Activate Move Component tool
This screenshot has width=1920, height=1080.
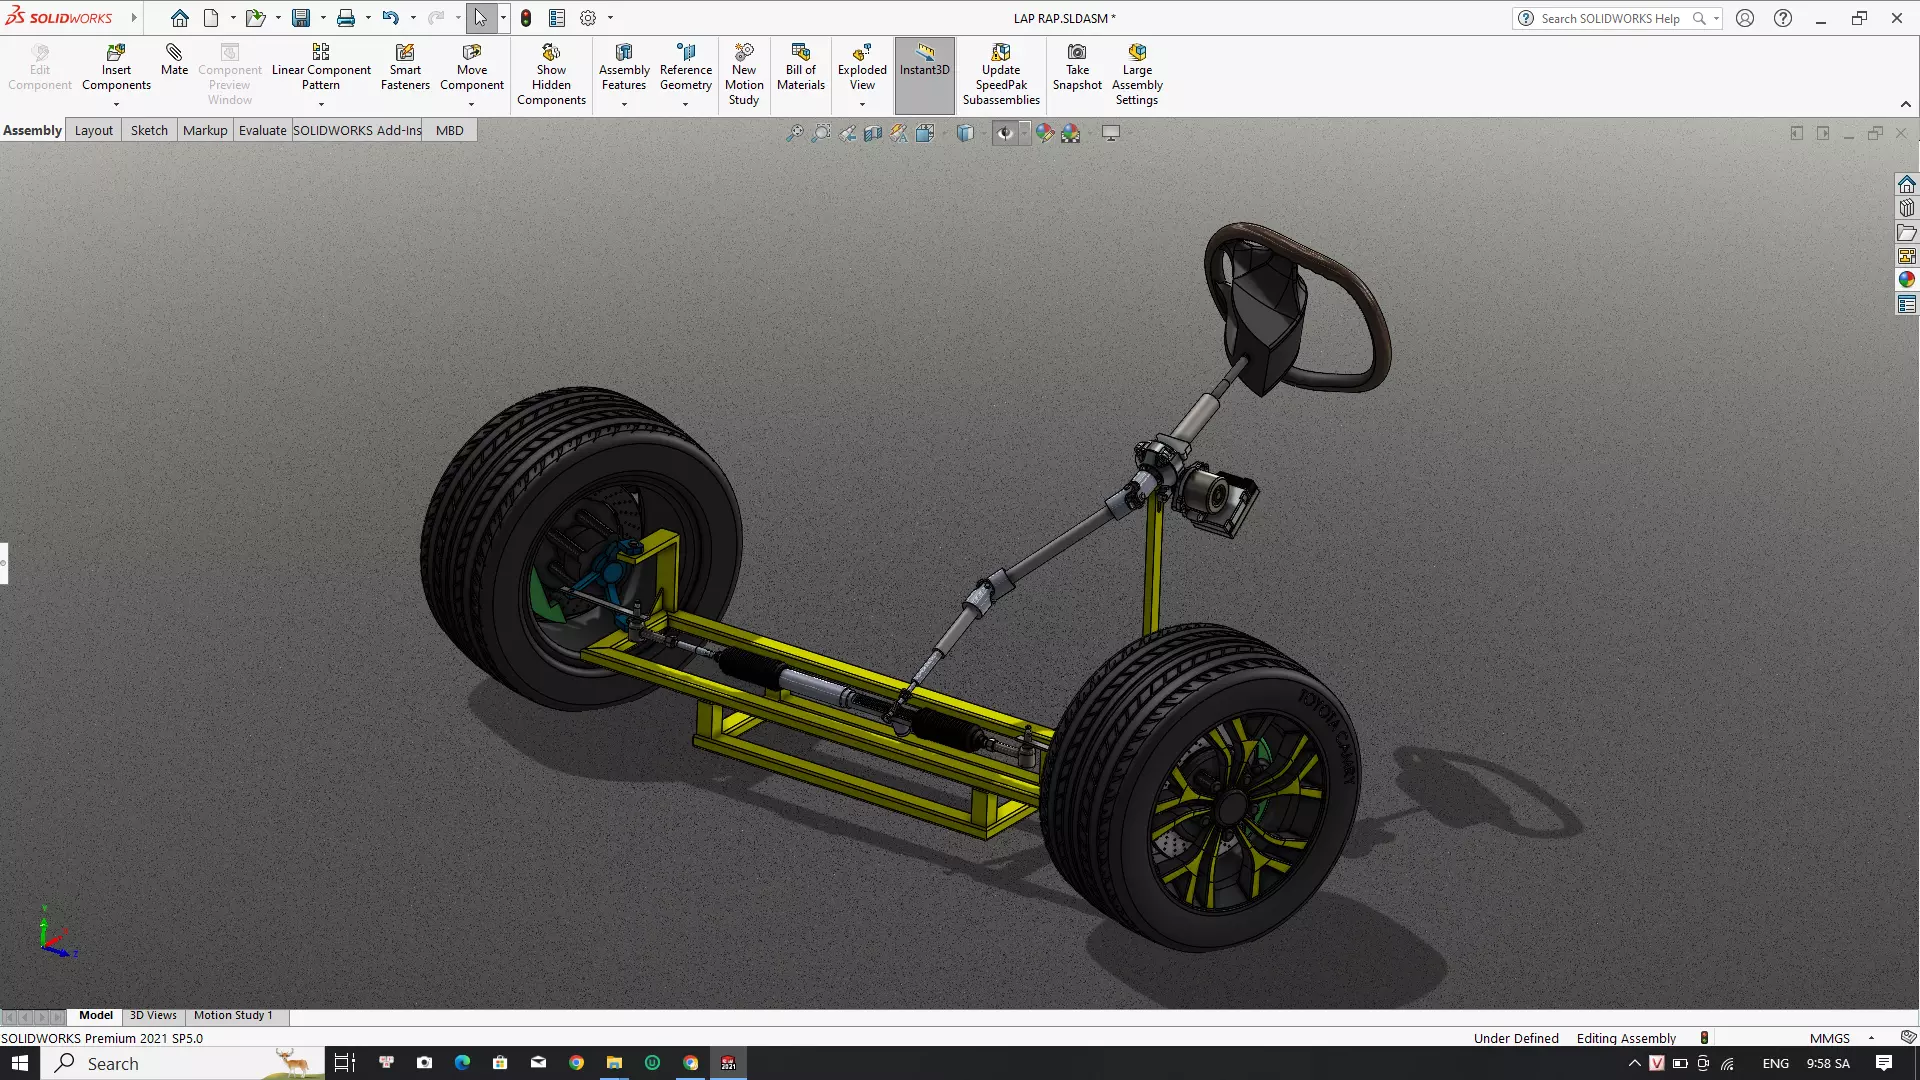[472, 68]
